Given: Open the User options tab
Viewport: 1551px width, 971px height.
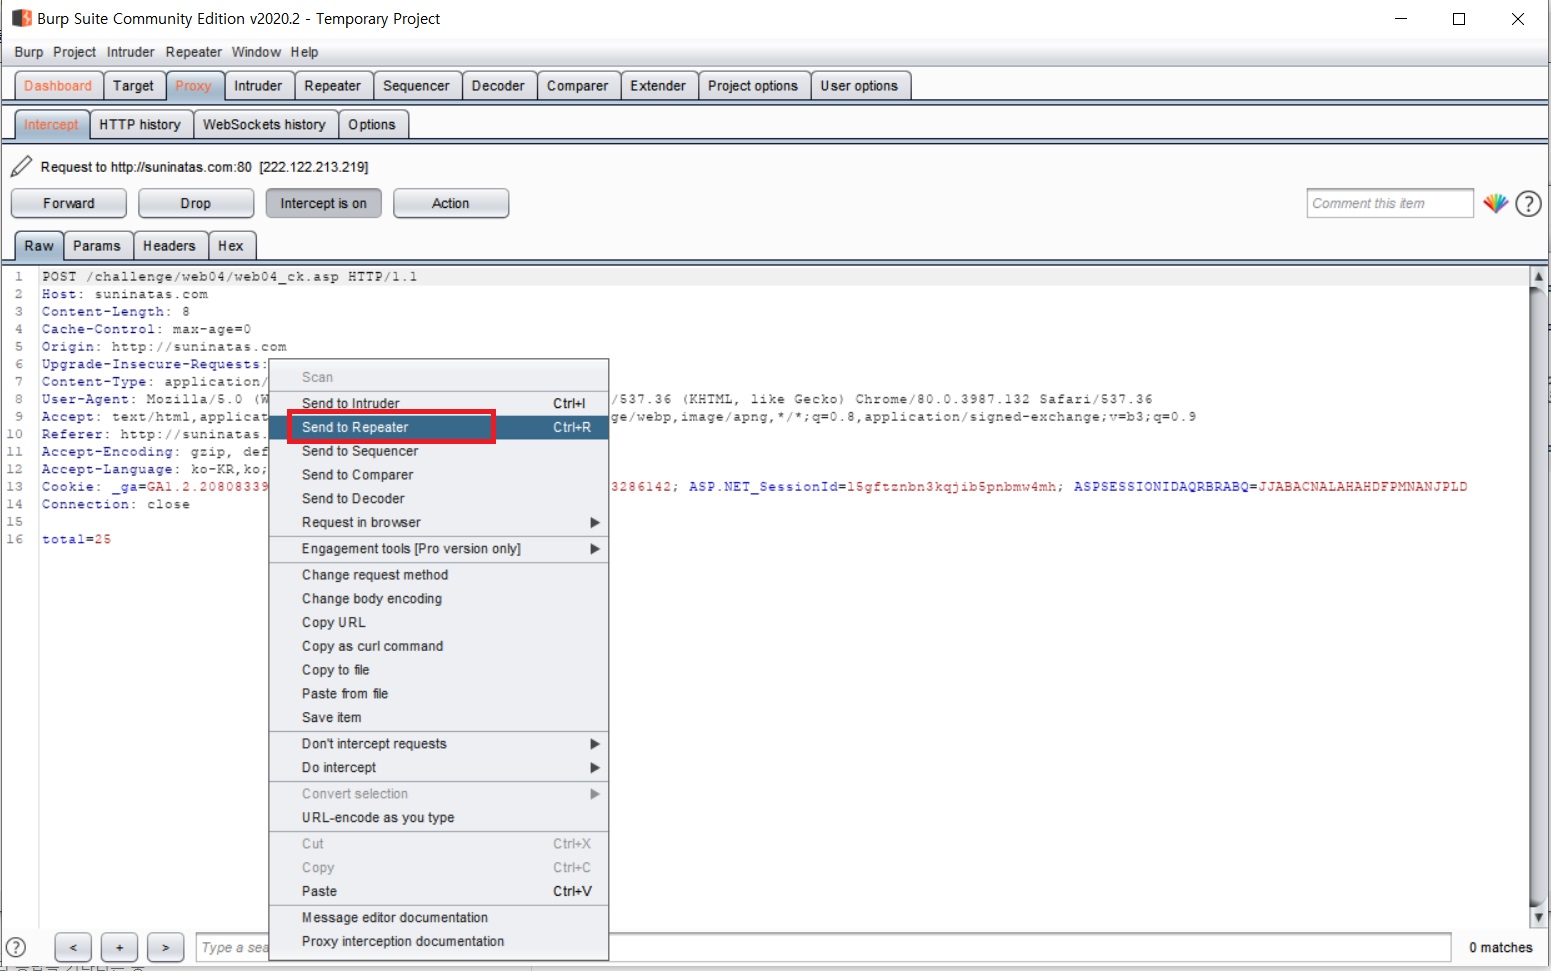Looking at the screenshot, I should [x=859, y=86].
